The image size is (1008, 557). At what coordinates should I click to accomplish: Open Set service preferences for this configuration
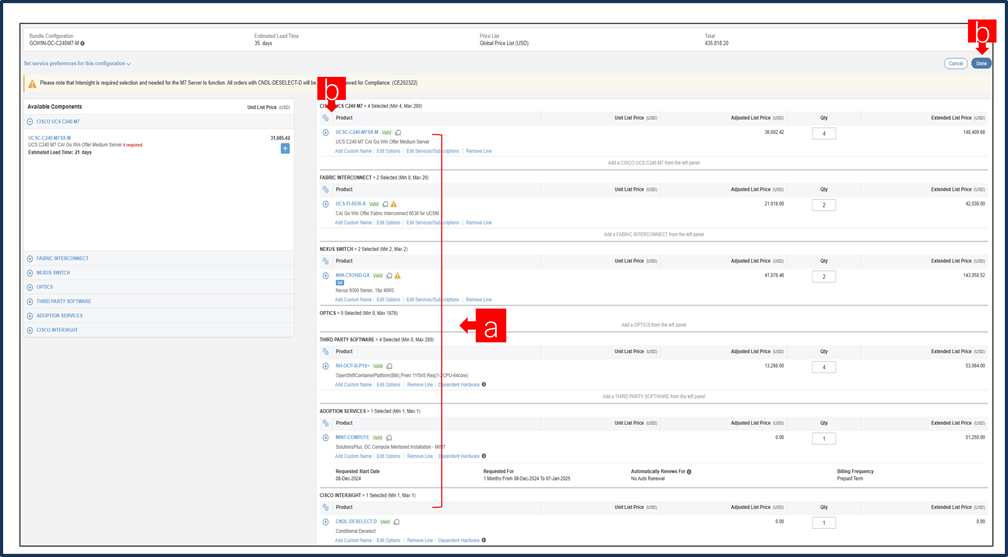pos(77,64)
